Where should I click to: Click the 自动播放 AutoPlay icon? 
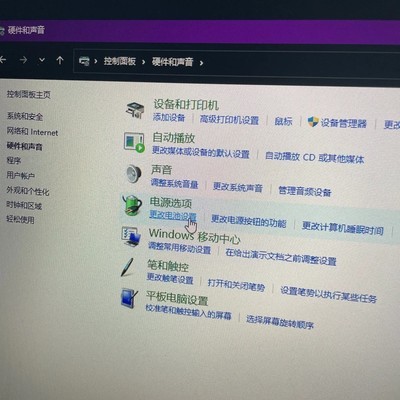point(134,142)
